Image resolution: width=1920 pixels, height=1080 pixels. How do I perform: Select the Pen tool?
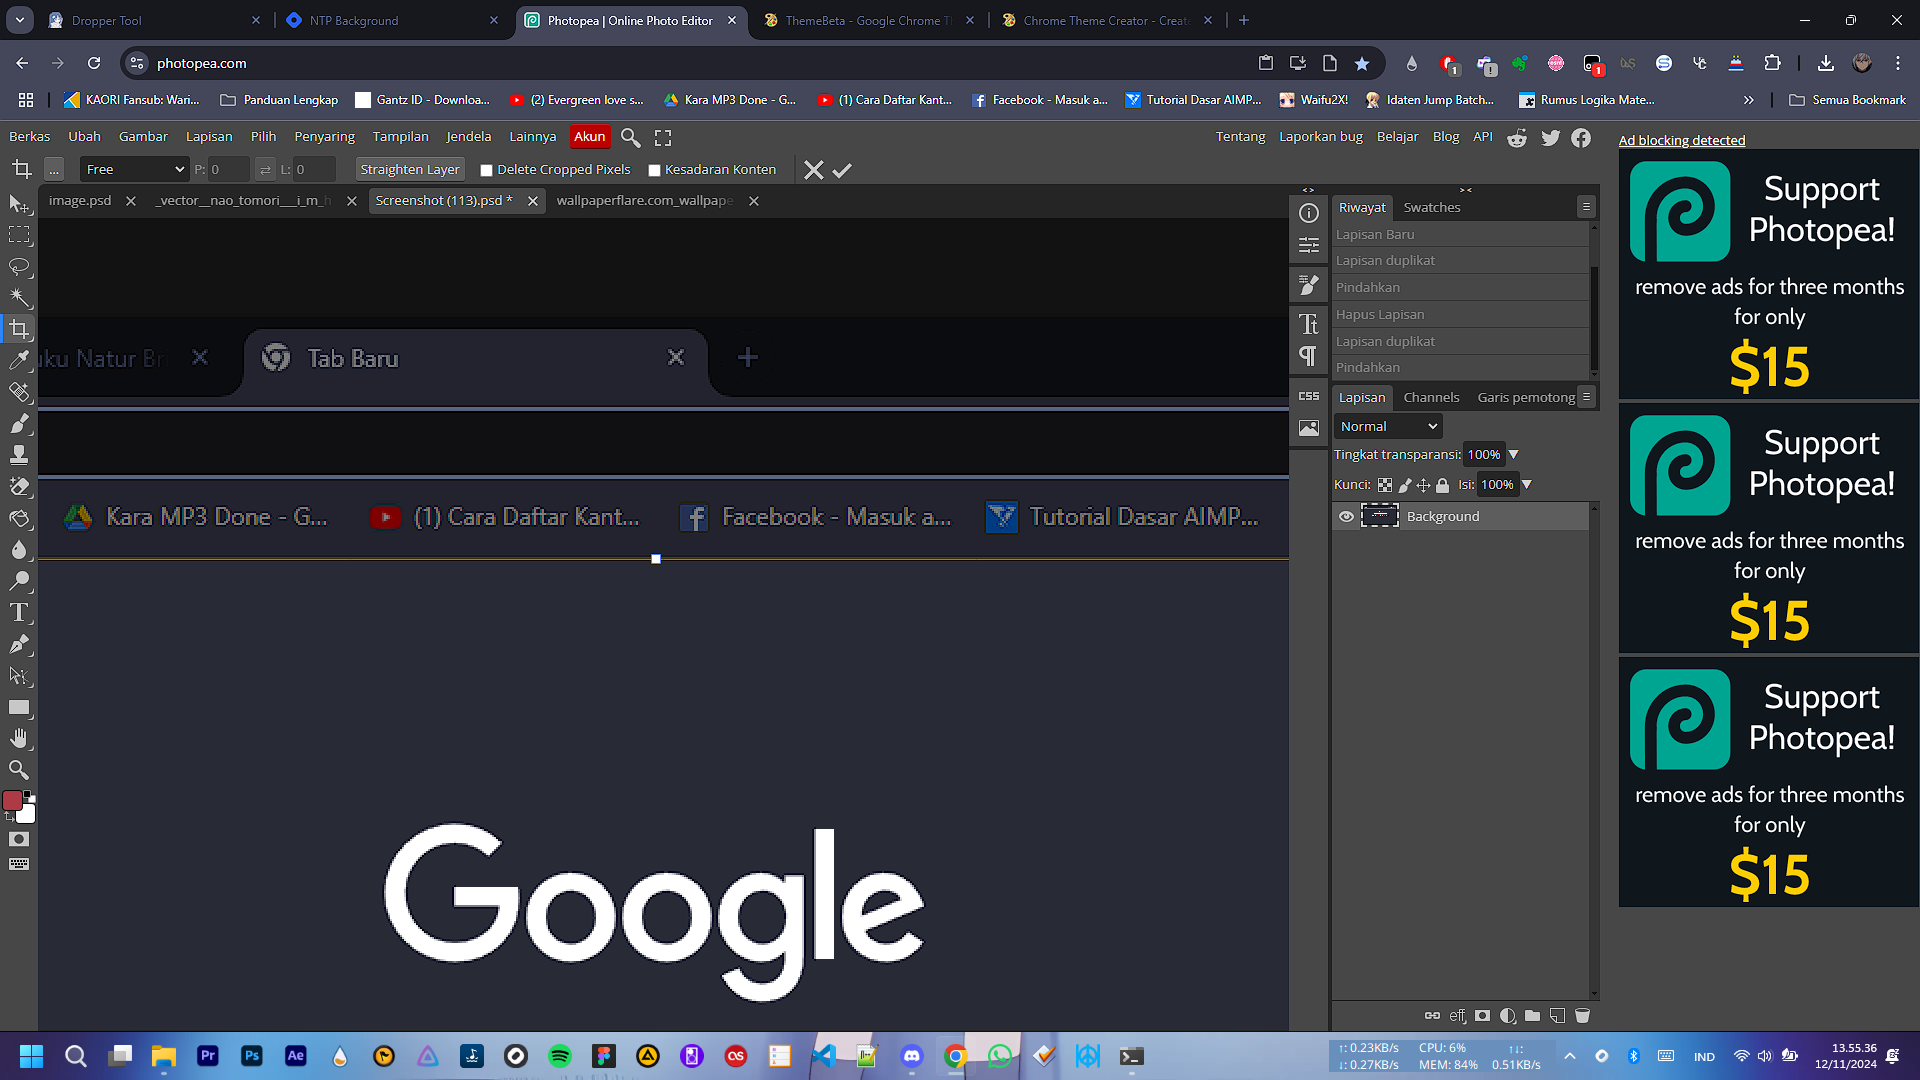[x=19, y=644]
